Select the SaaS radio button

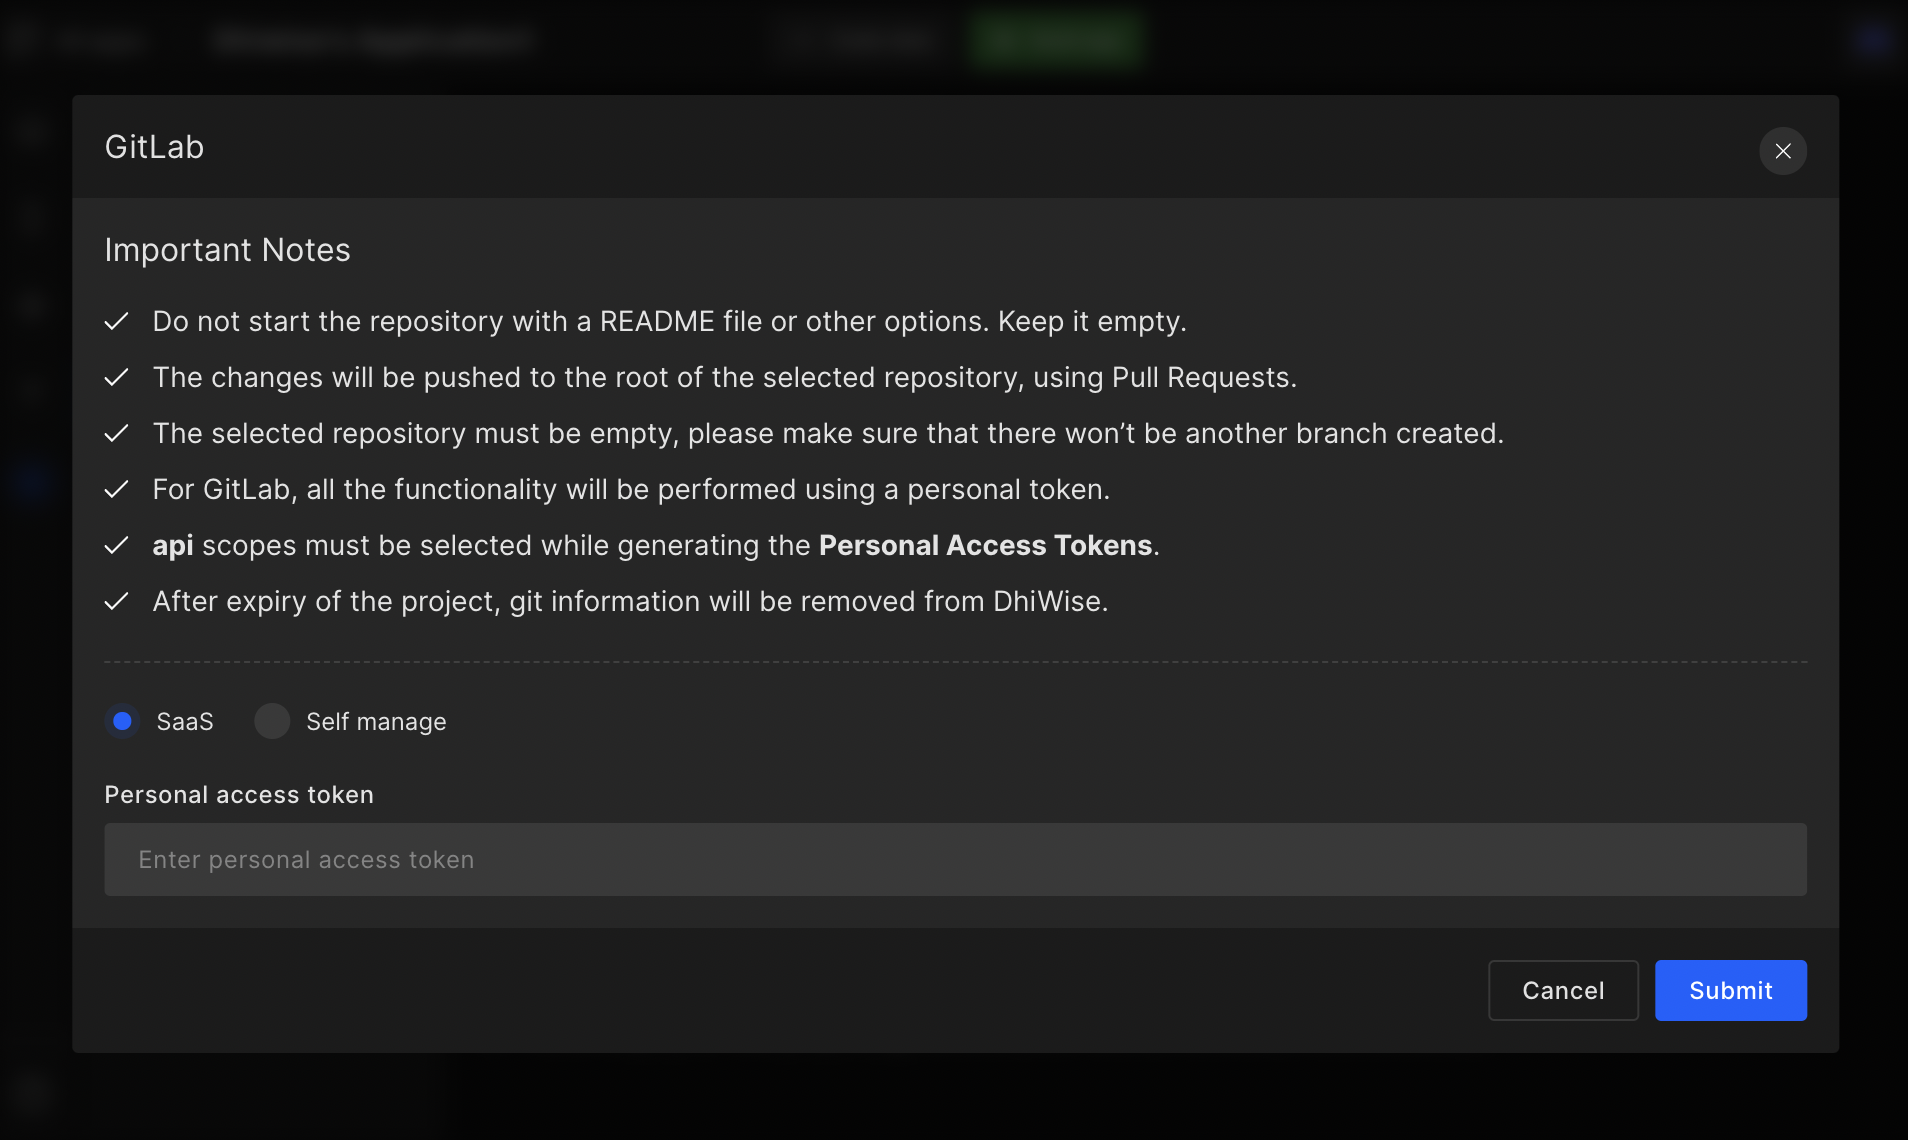123,721
